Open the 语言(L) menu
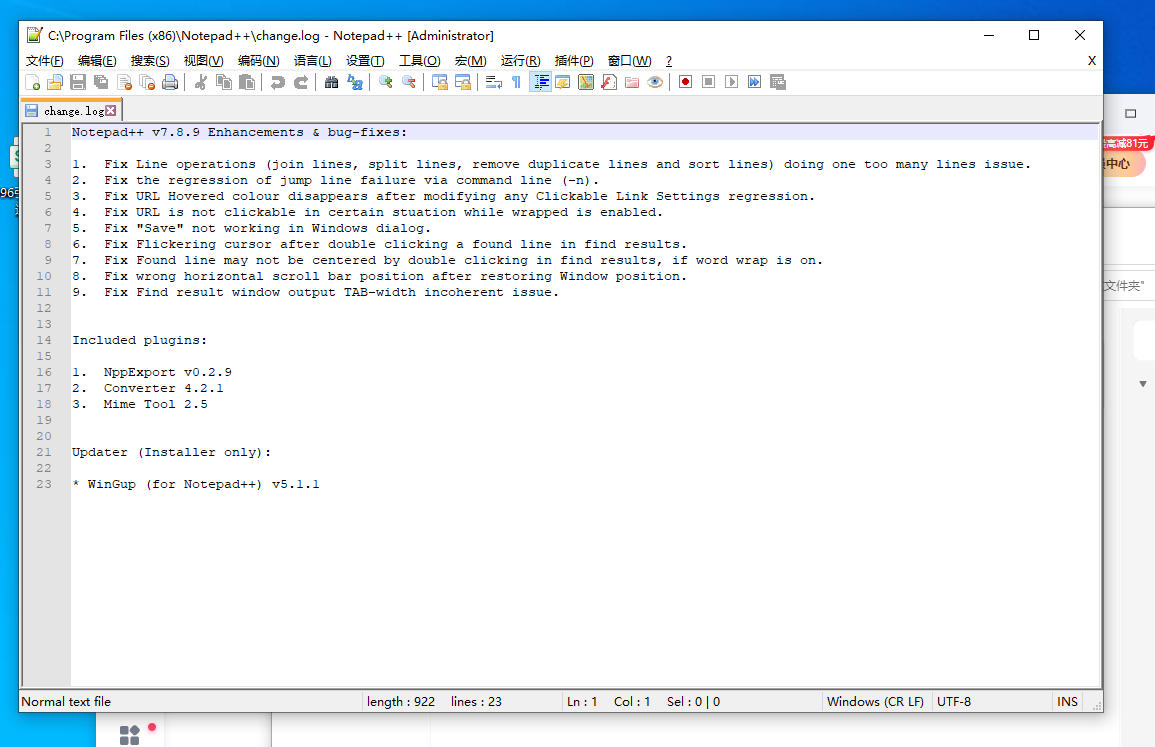The height and width of the screenshot is (747, 1155). [312, 60]
